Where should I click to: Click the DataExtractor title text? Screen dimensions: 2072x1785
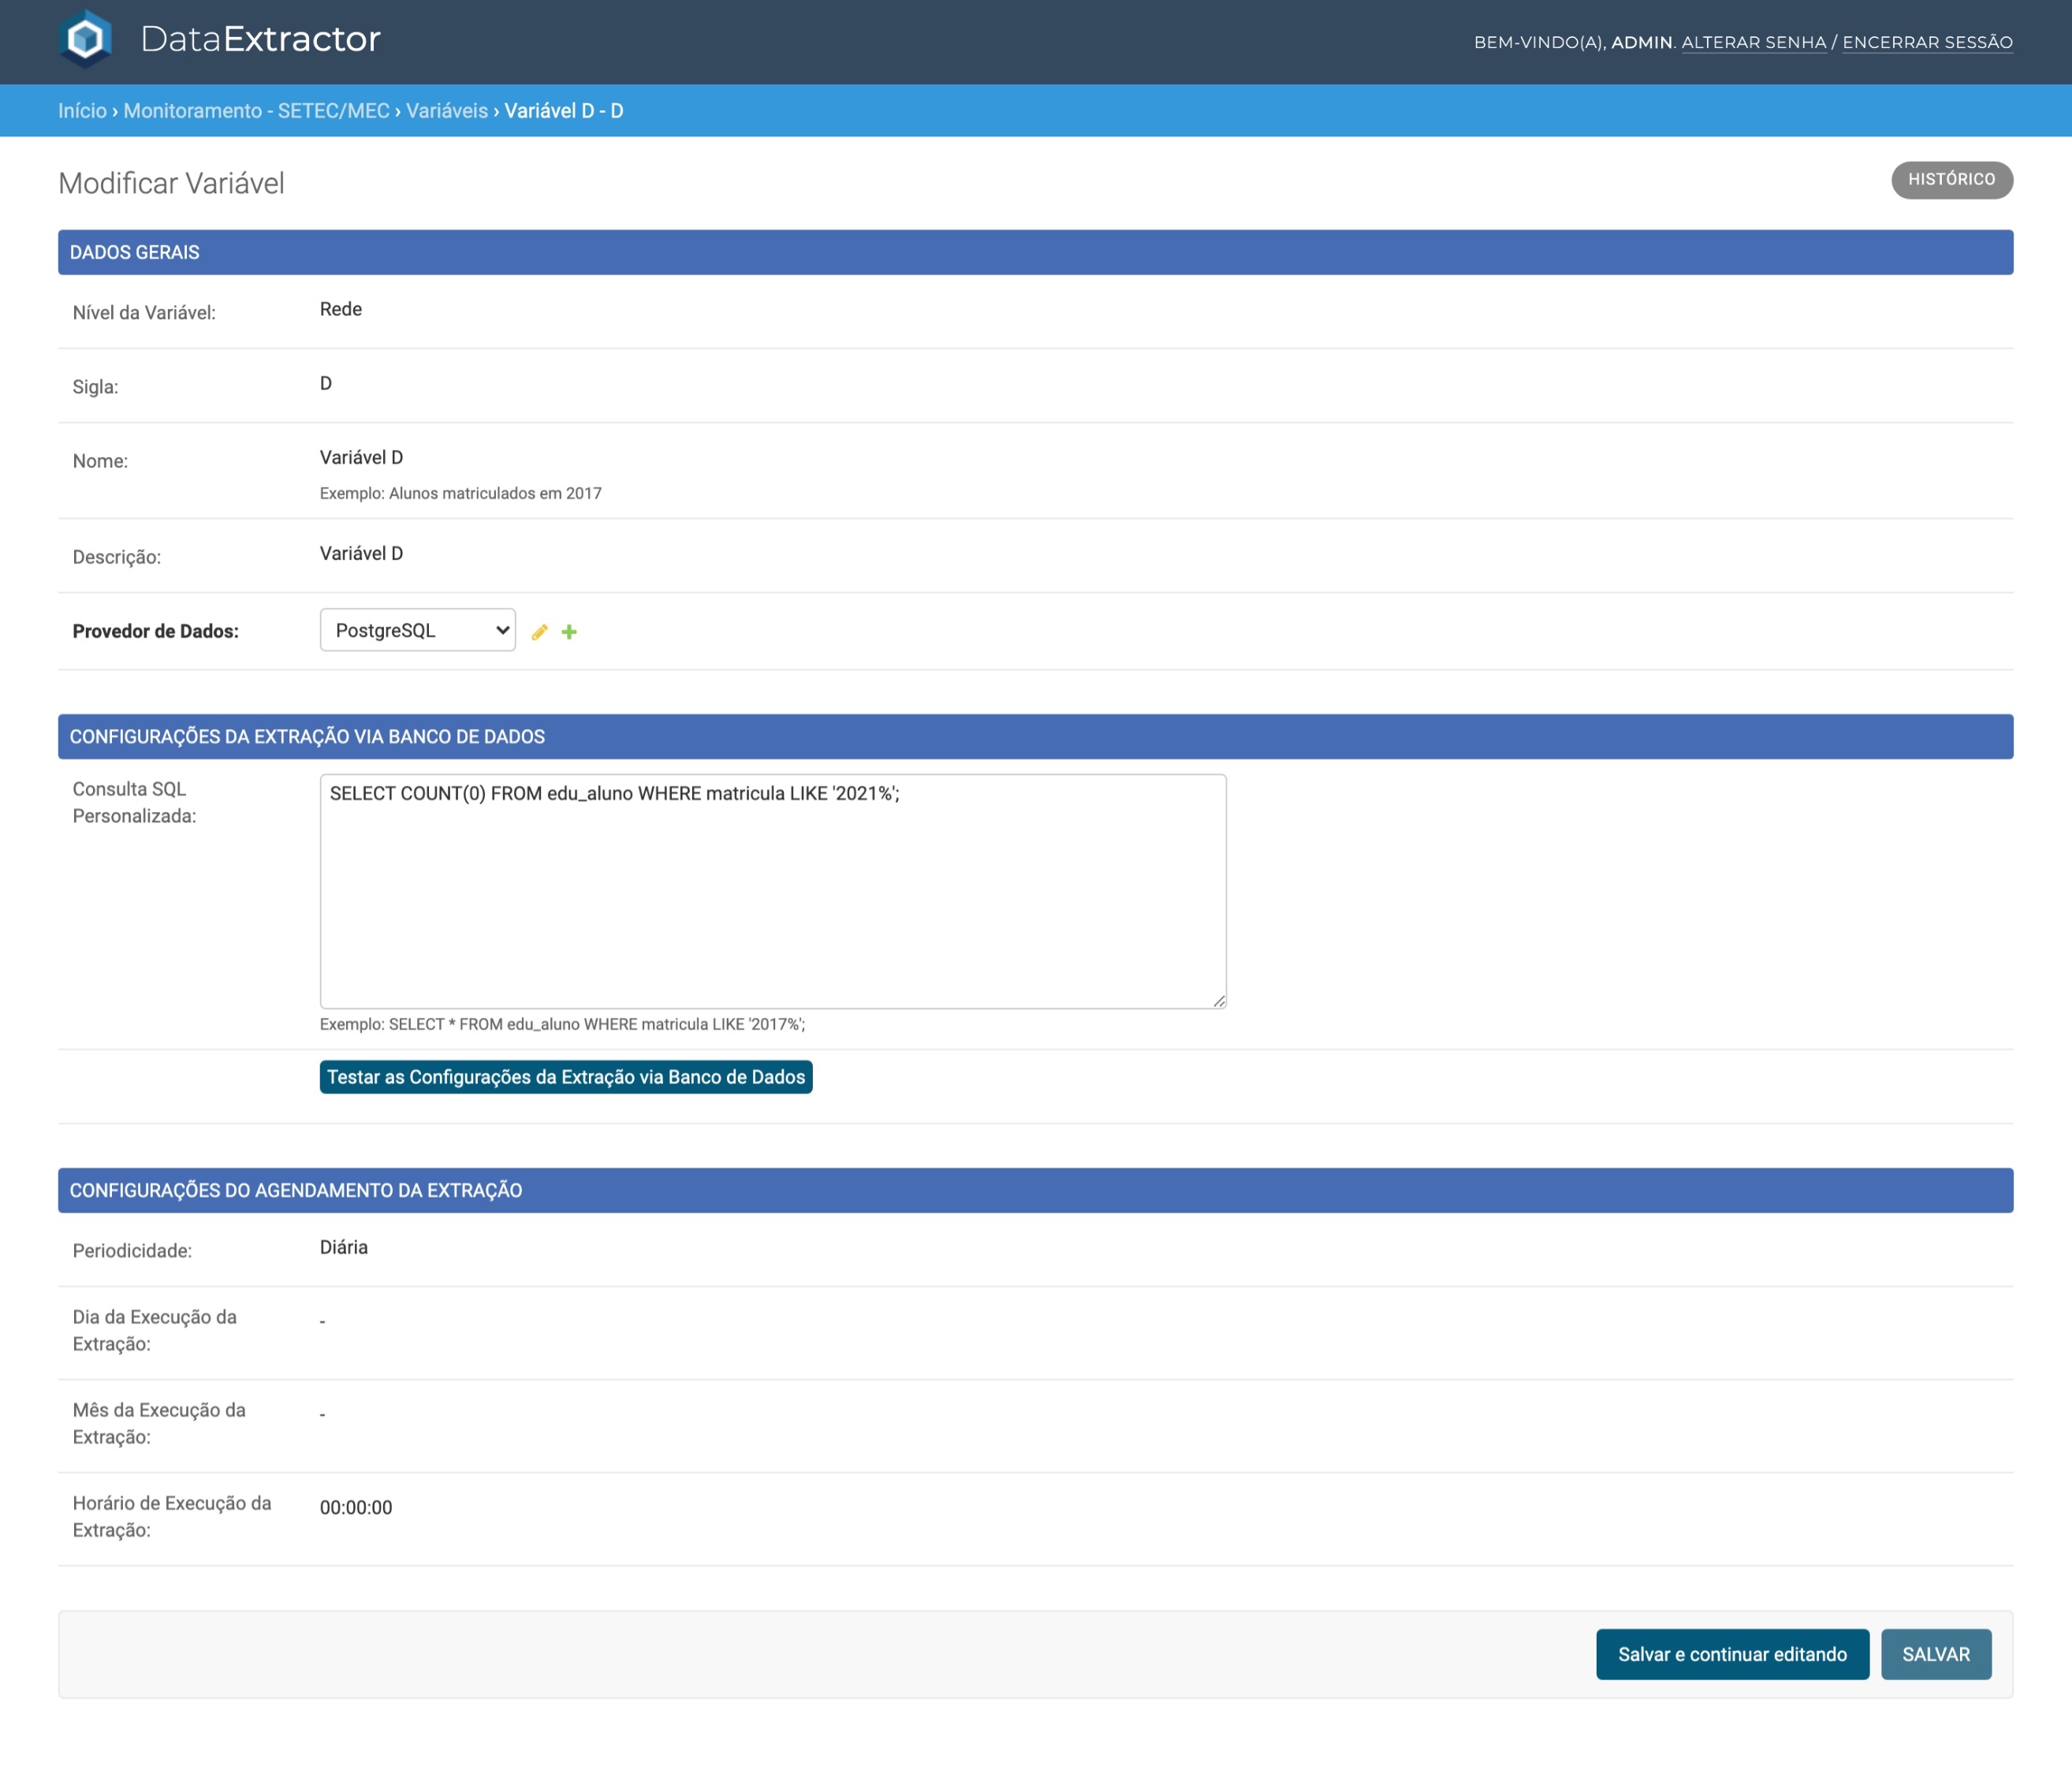point(261,39)
